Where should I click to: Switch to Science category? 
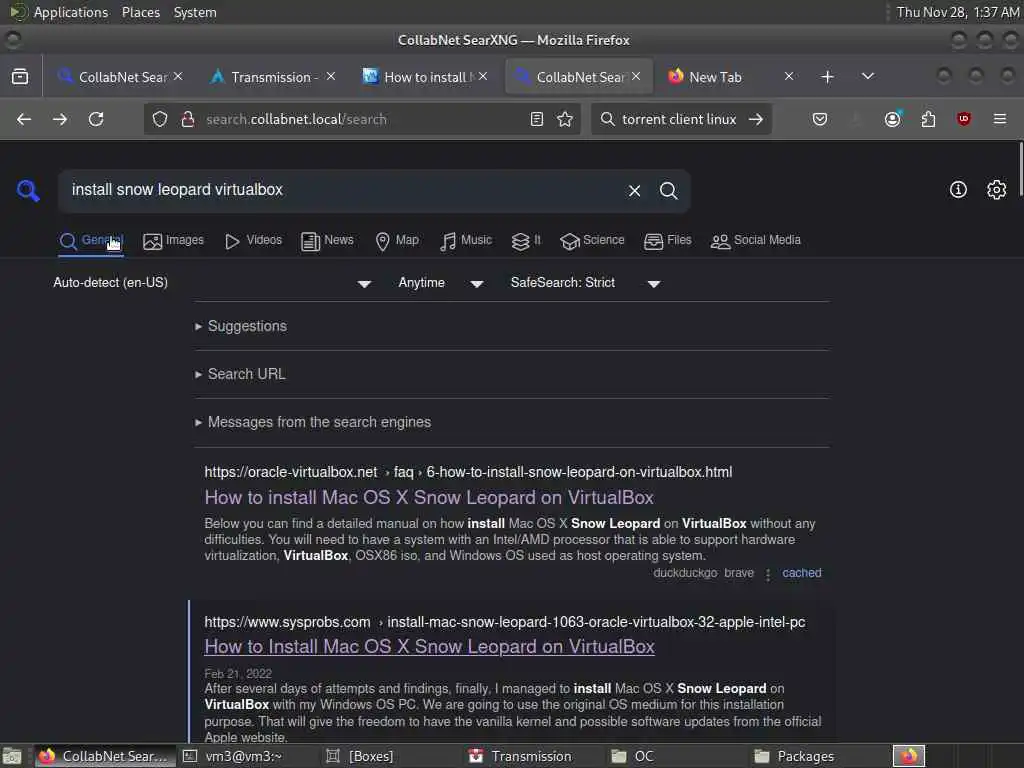(x=592, y=240)
